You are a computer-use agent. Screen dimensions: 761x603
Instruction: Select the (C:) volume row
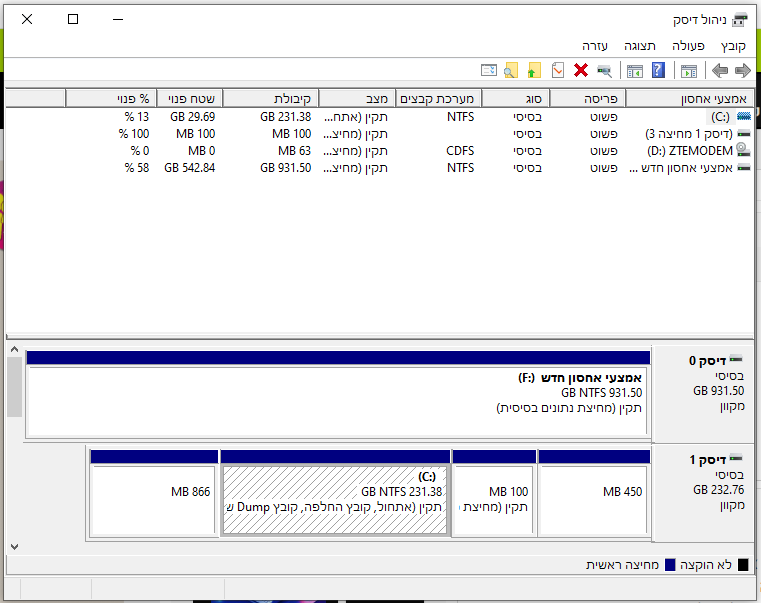[379, 117]
